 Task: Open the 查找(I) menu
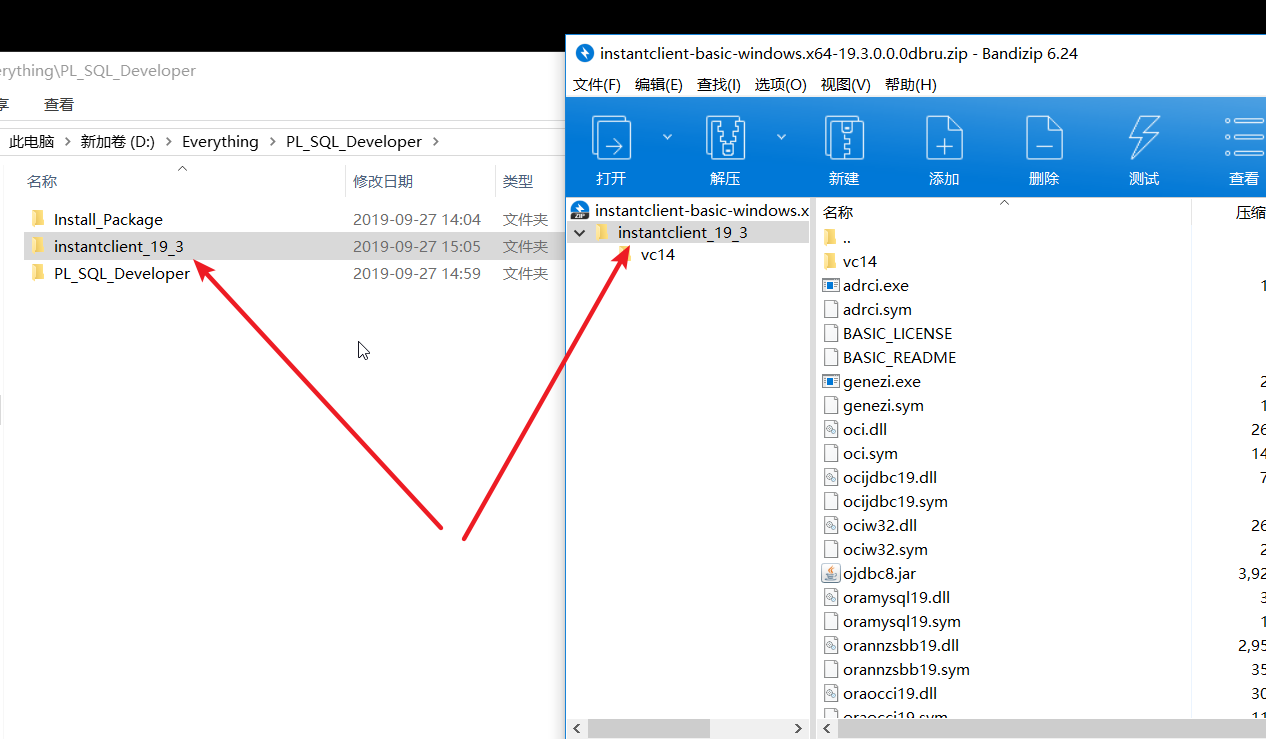pos(719,85)
